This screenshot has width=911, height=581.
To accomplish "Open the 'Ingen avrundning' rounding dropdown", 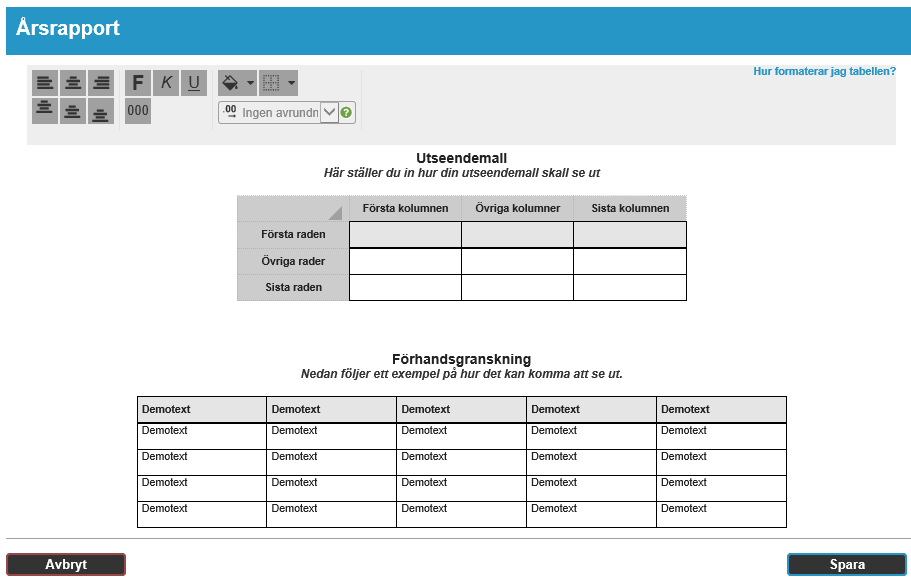I will [x=328, y=113].
